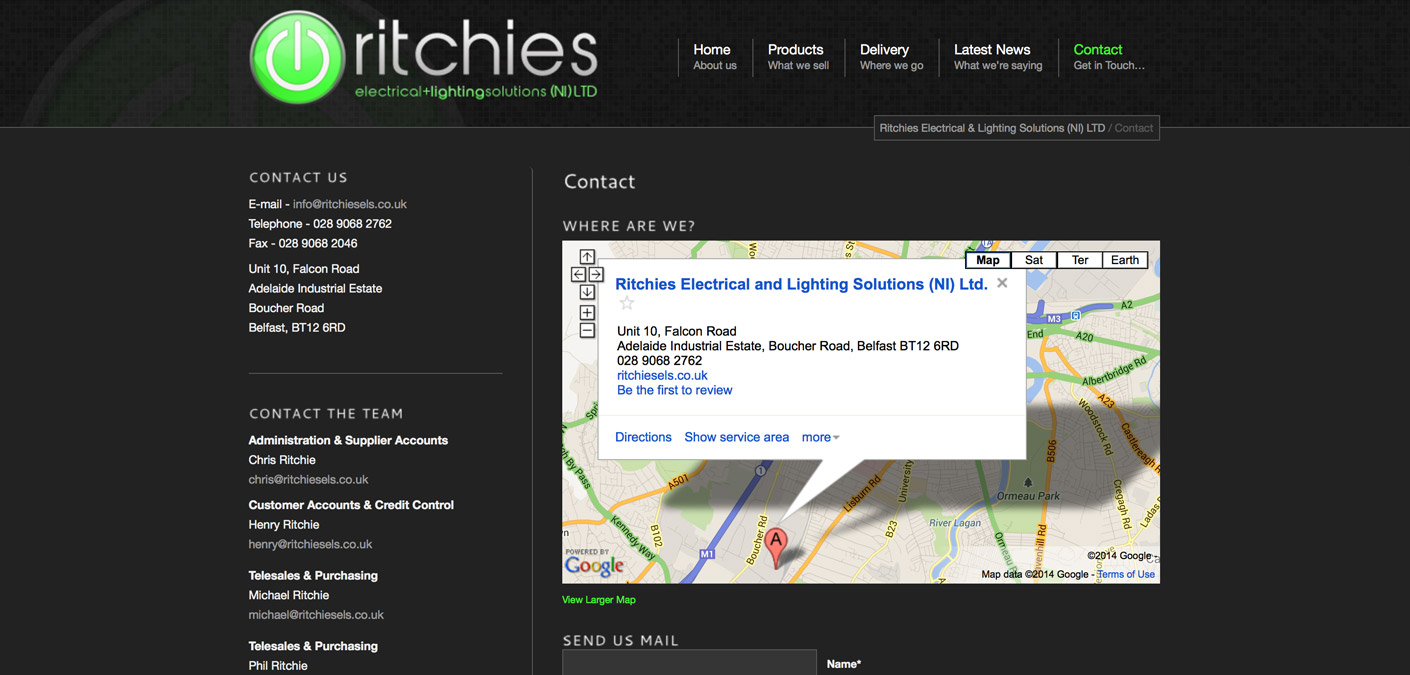The height and width of the screenshot is (675, 1410).
Task: Open the Delivery menu item
Action: [x=891, y=57]
